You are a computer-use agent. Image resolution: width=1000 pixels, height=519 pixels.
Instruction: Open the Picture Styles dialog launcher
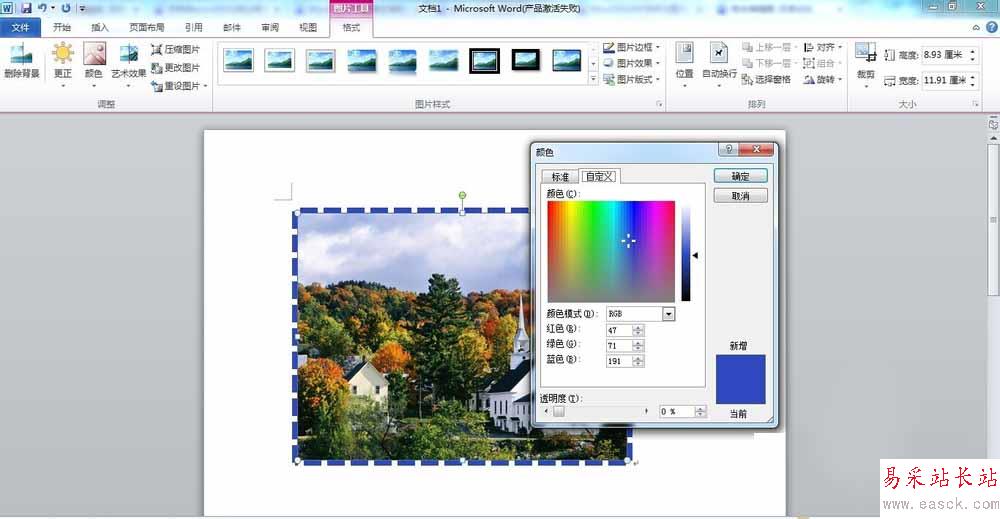tap(659, 104)
